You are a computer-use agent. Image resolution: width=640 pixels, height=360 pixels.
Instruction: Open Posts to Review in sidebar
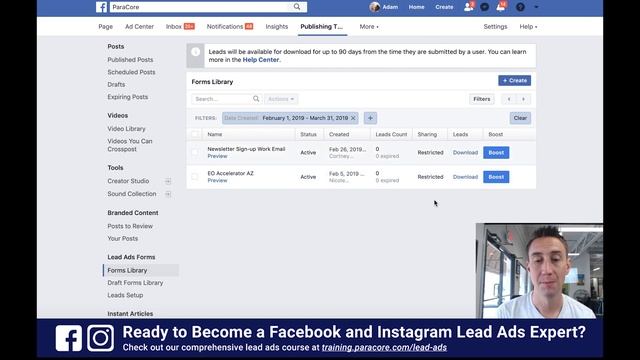click(x=130, y=226)
